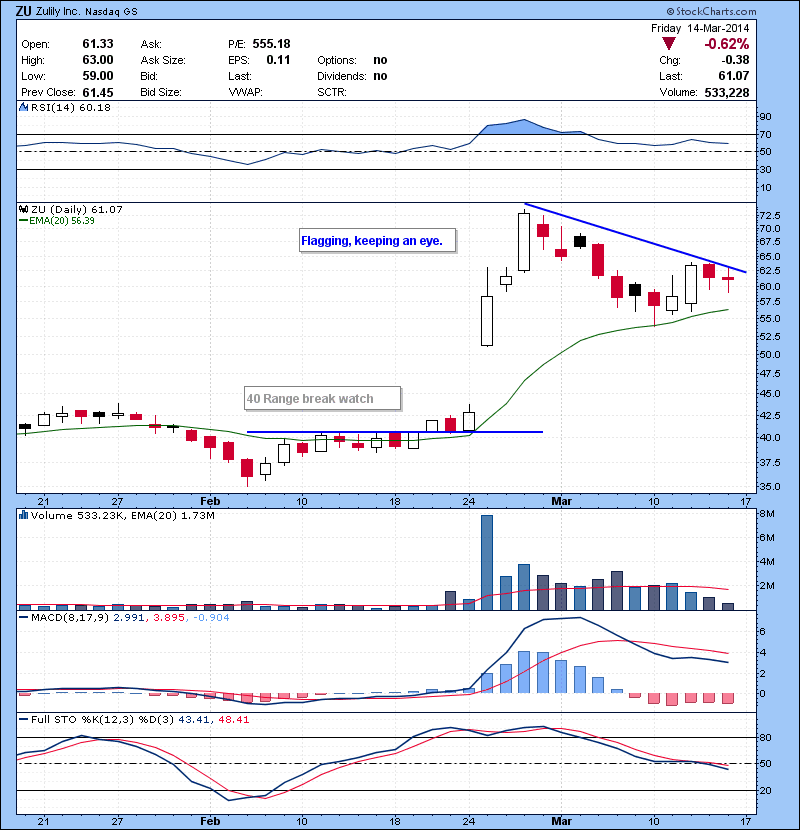Click the 'ZU (Daily) 61.07' chart label
800x830 pixels.
tap(77, 210)
